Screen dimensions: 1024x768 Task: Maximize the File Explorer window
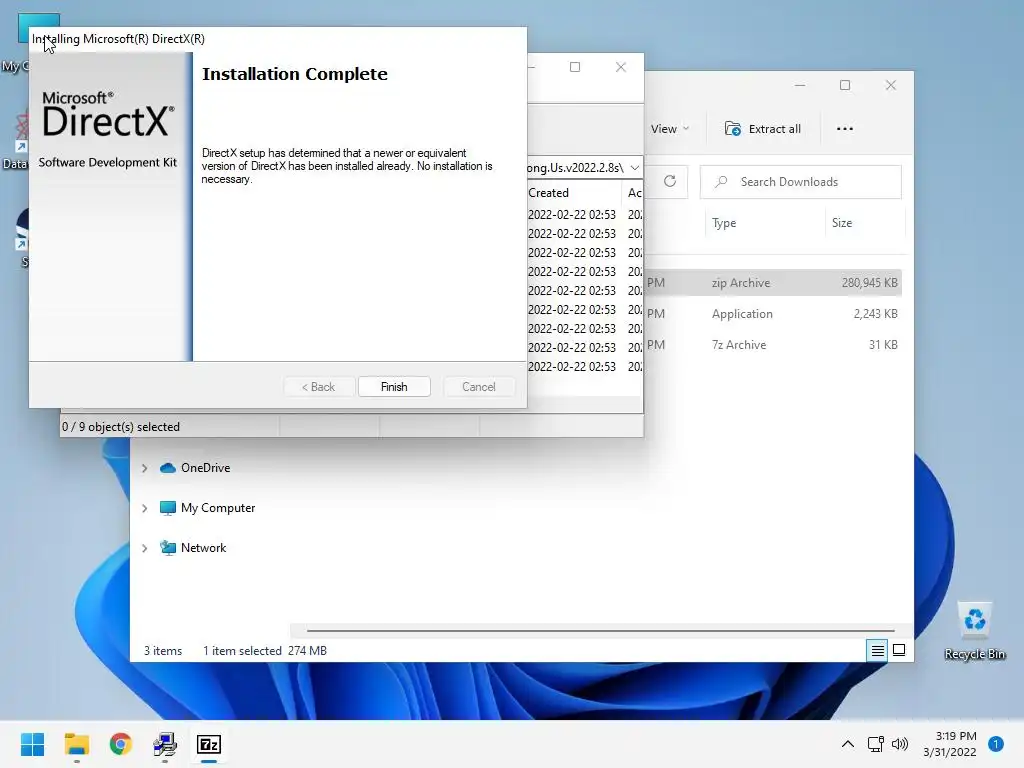tap(844, 85)
